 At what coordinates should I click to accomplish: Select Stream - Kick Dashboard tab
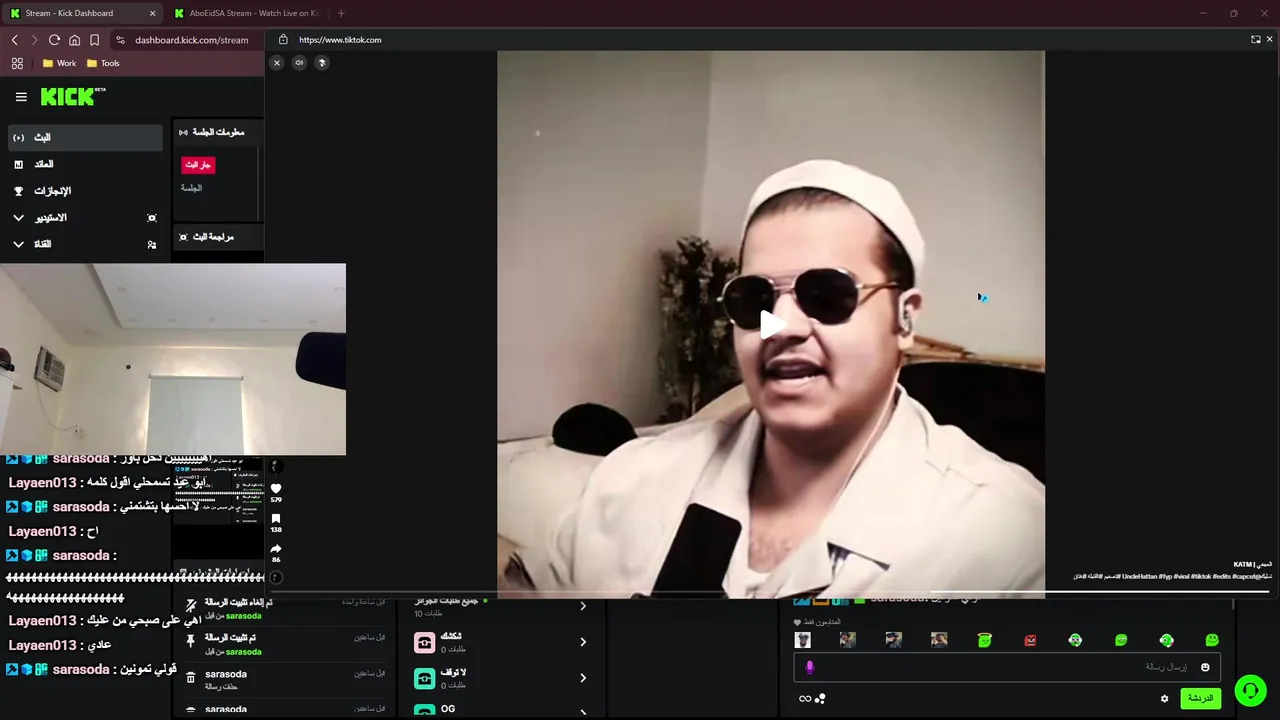tap(82, 13)
